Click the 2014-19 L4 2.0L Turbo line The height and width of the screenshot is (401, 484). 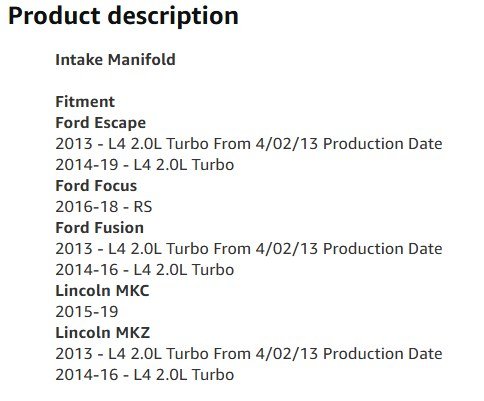pyautogui.click(x=145, y=165)
